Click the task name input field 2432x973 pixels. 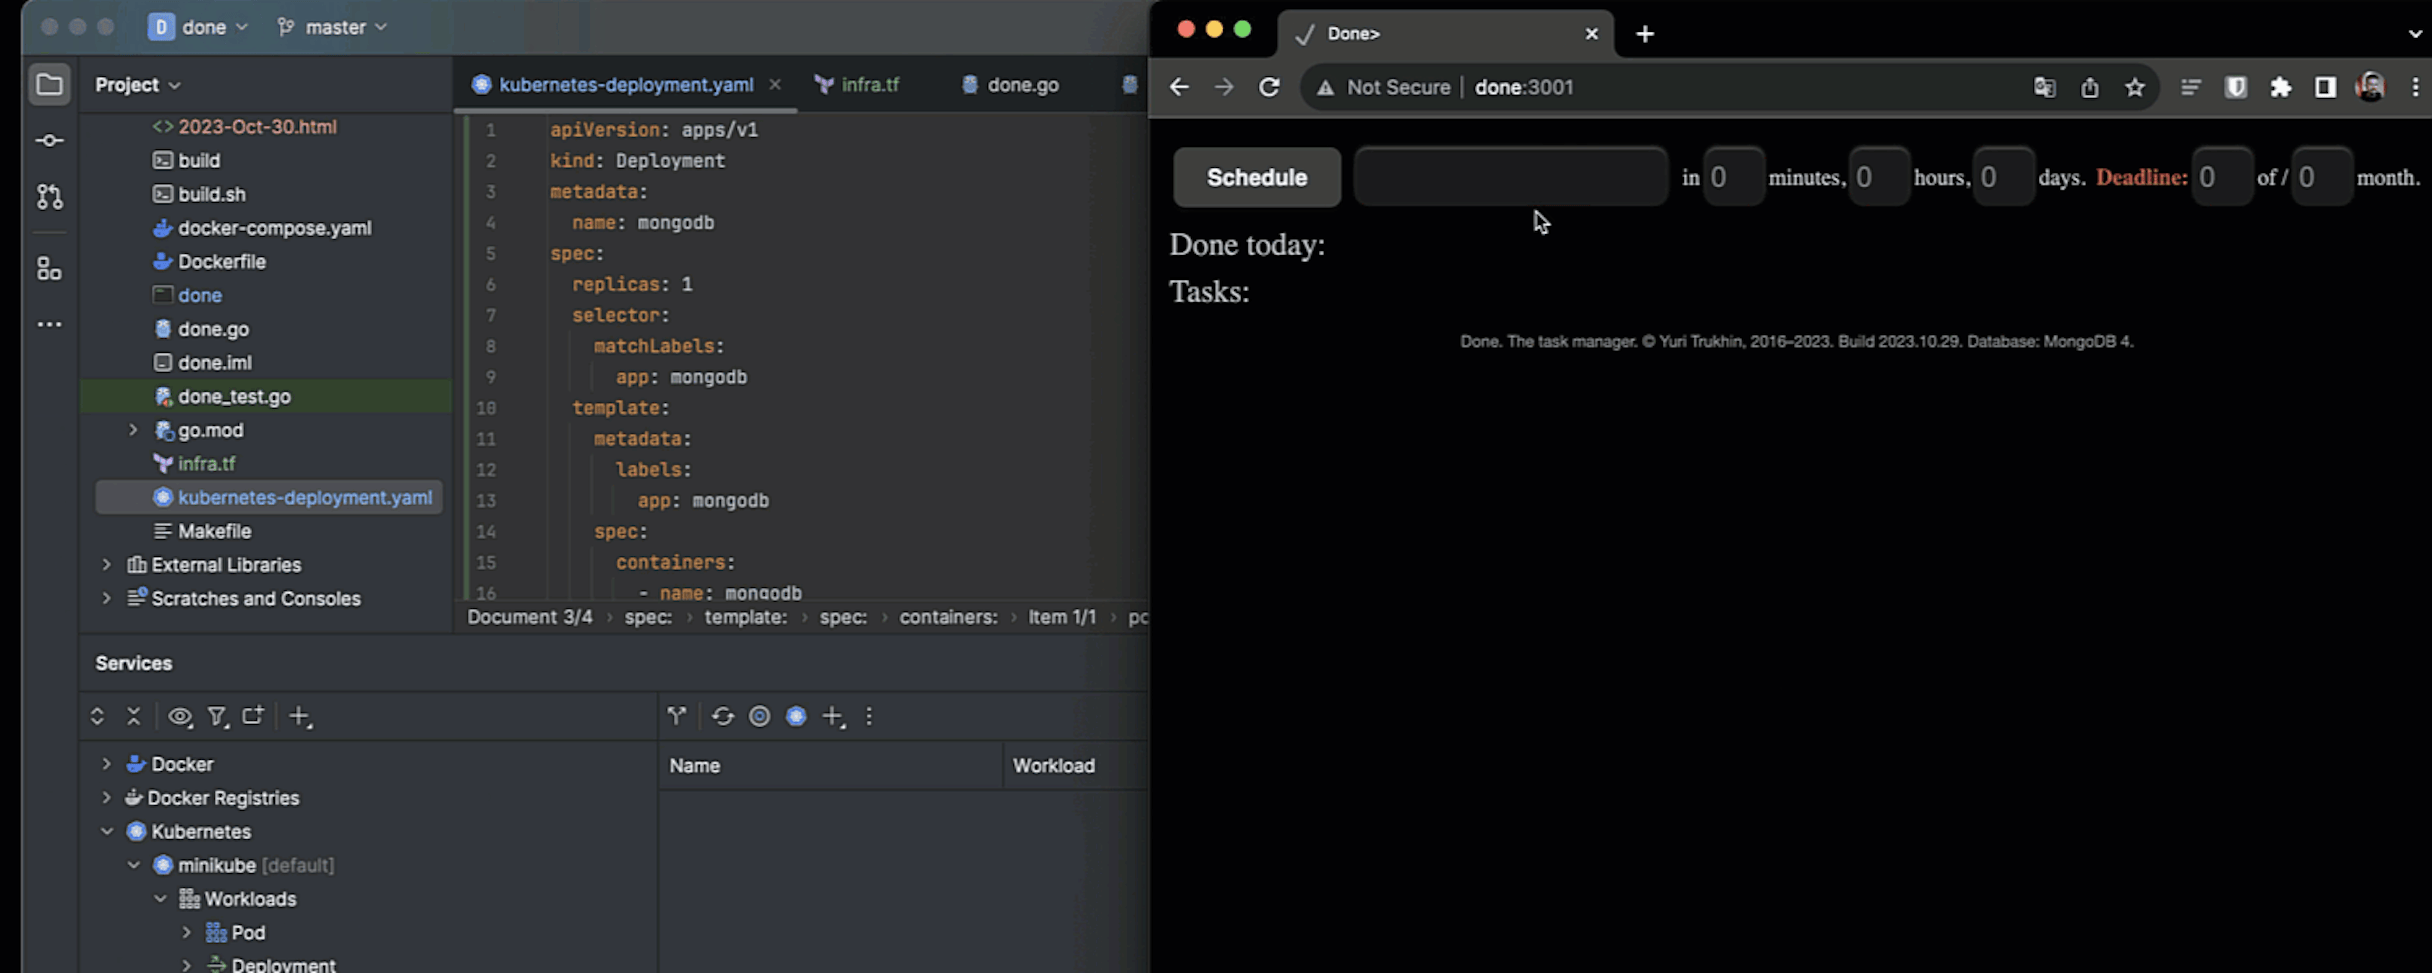point(1510,177)
